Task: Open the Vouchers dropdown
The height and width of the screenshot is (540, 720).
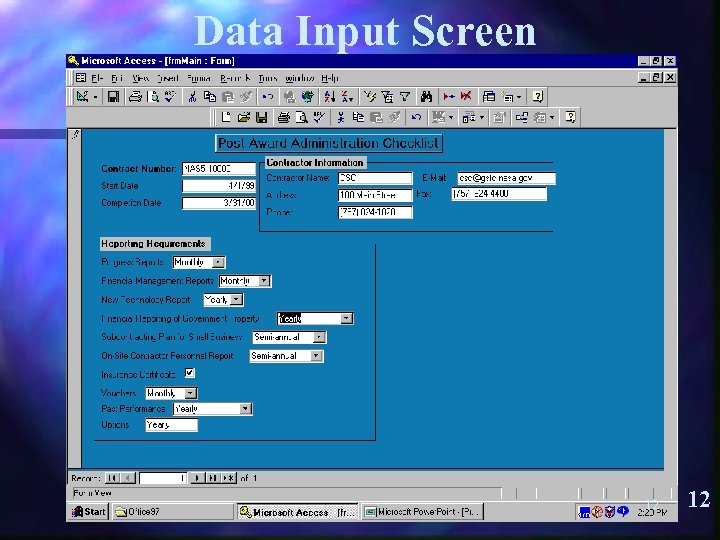Action: [191, 394]
